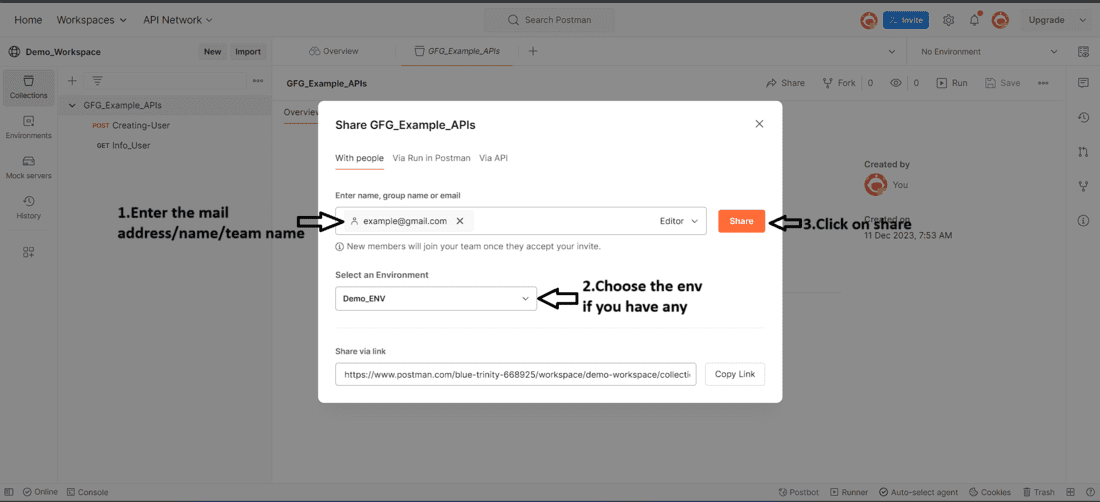Click the Online status indicator
The height and width of the screenshot is (502, 1100).
click(41, 492)
